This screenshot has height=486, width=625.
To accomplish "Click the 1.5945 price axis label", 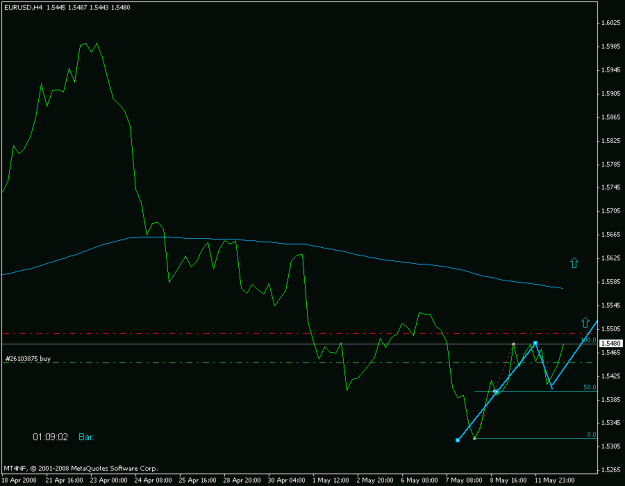I will point(611,70).
